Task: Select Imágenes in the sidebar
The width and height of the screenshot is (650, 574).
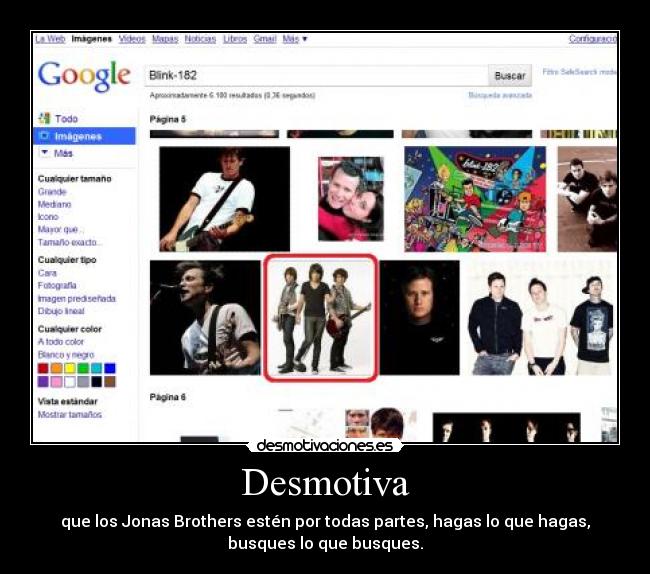Action: (84, 136)
